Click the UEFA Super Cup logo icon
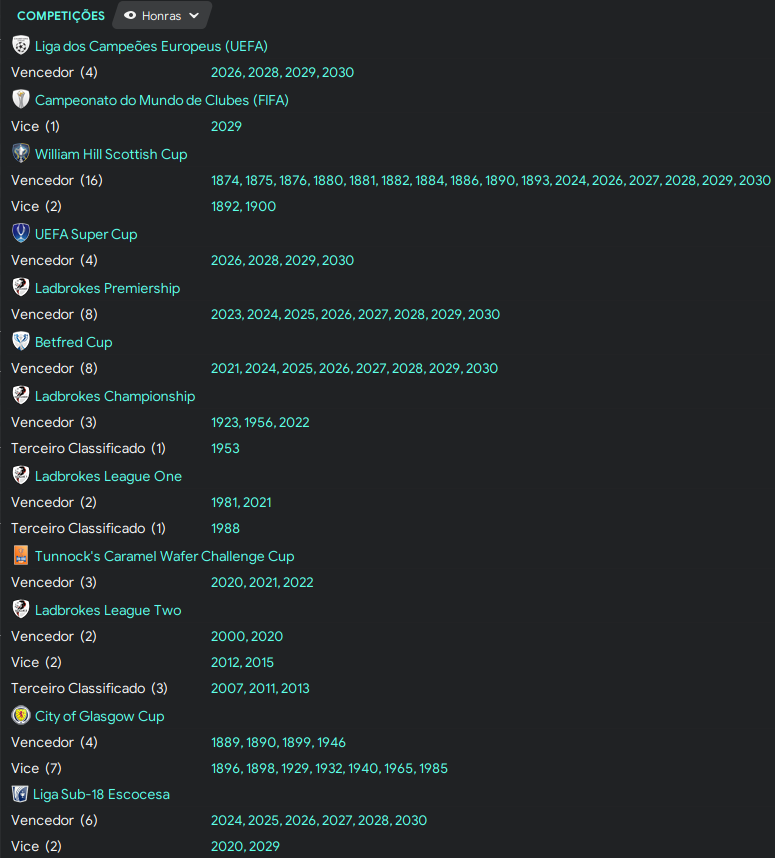Viewport: 775px width, 858px height. (21, 234)
